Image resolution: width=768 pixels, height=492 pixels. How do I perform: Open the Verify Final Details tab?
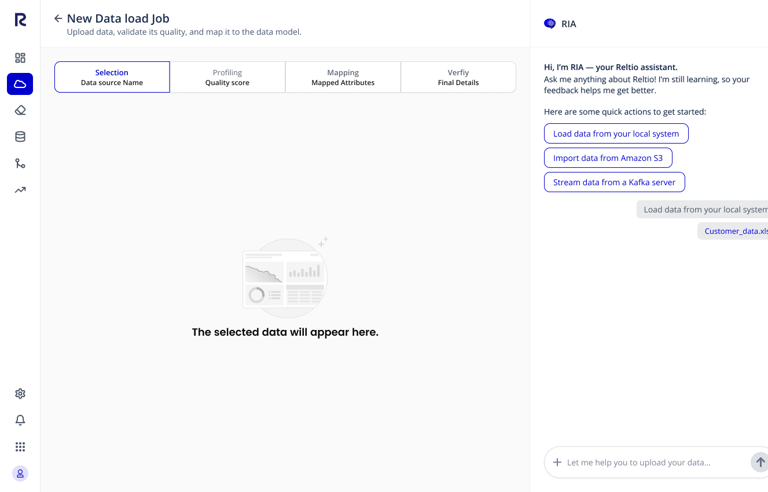tap(458, 77)
